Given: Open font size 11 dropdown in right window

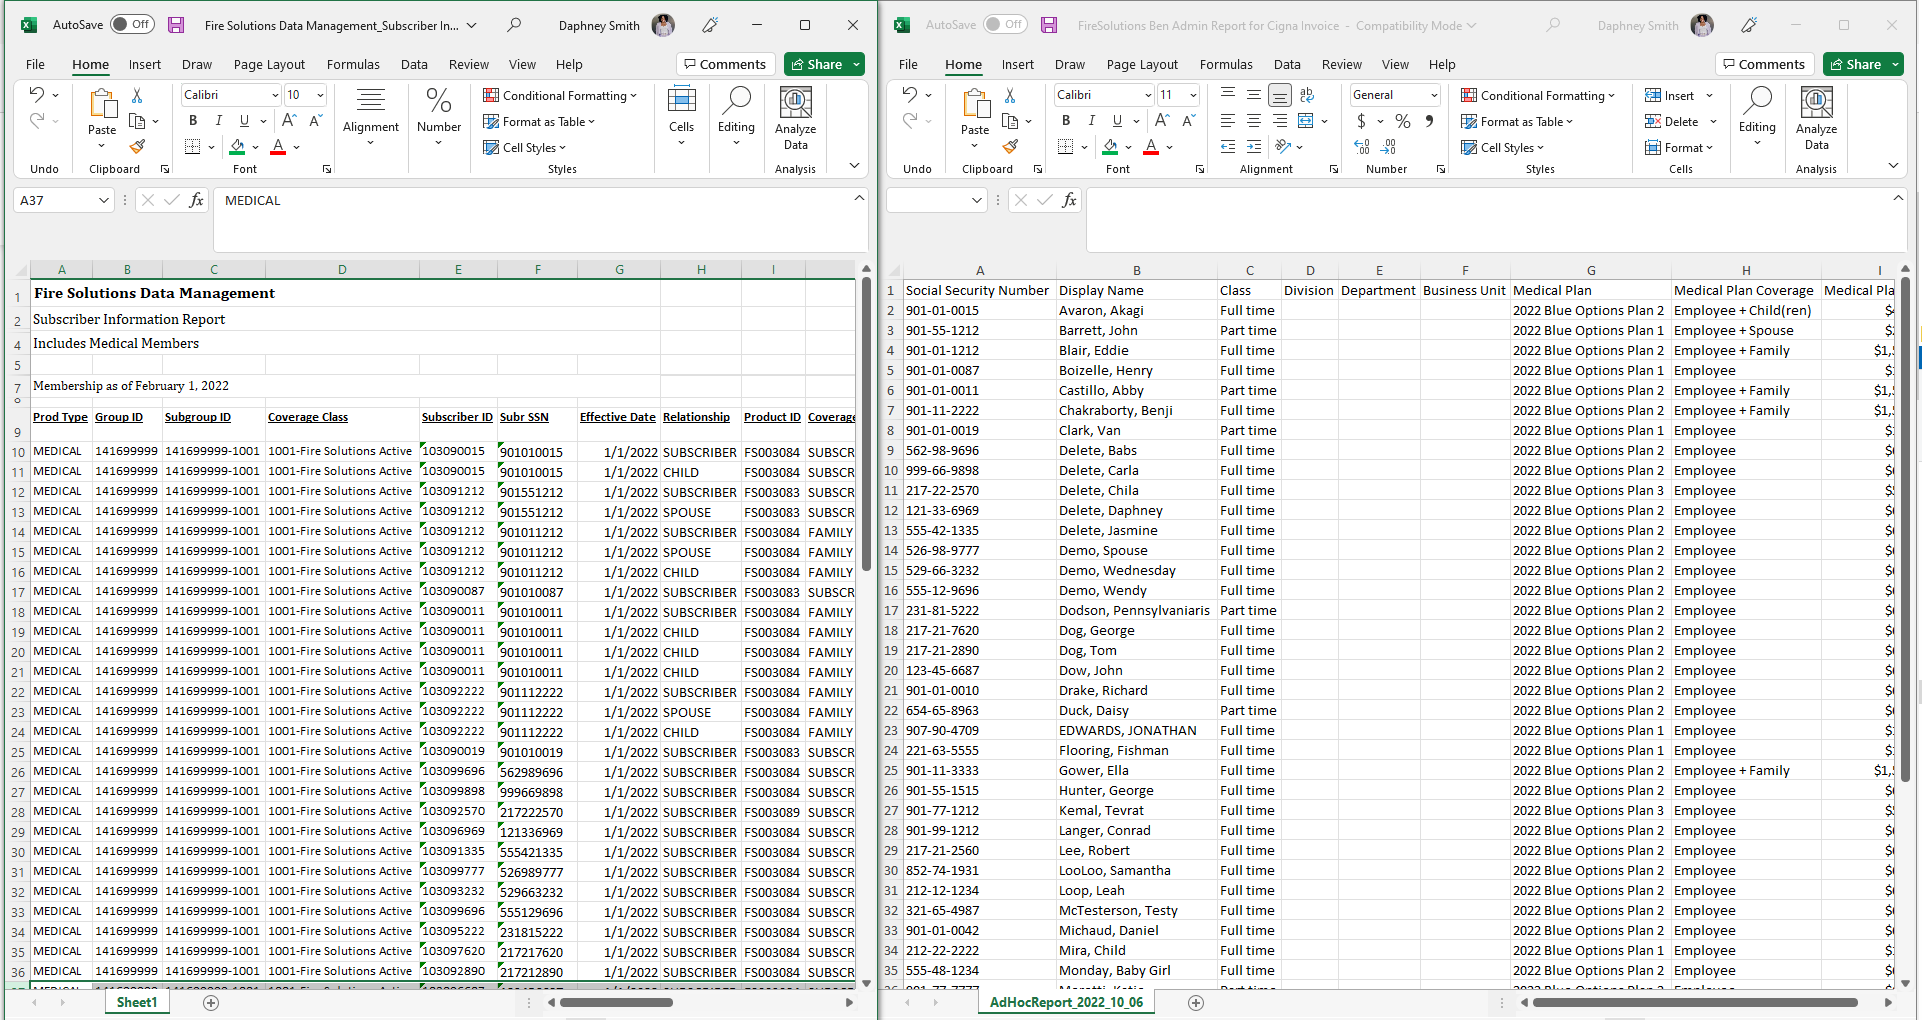Looking at the screenshot, I should click(1193, 95).
